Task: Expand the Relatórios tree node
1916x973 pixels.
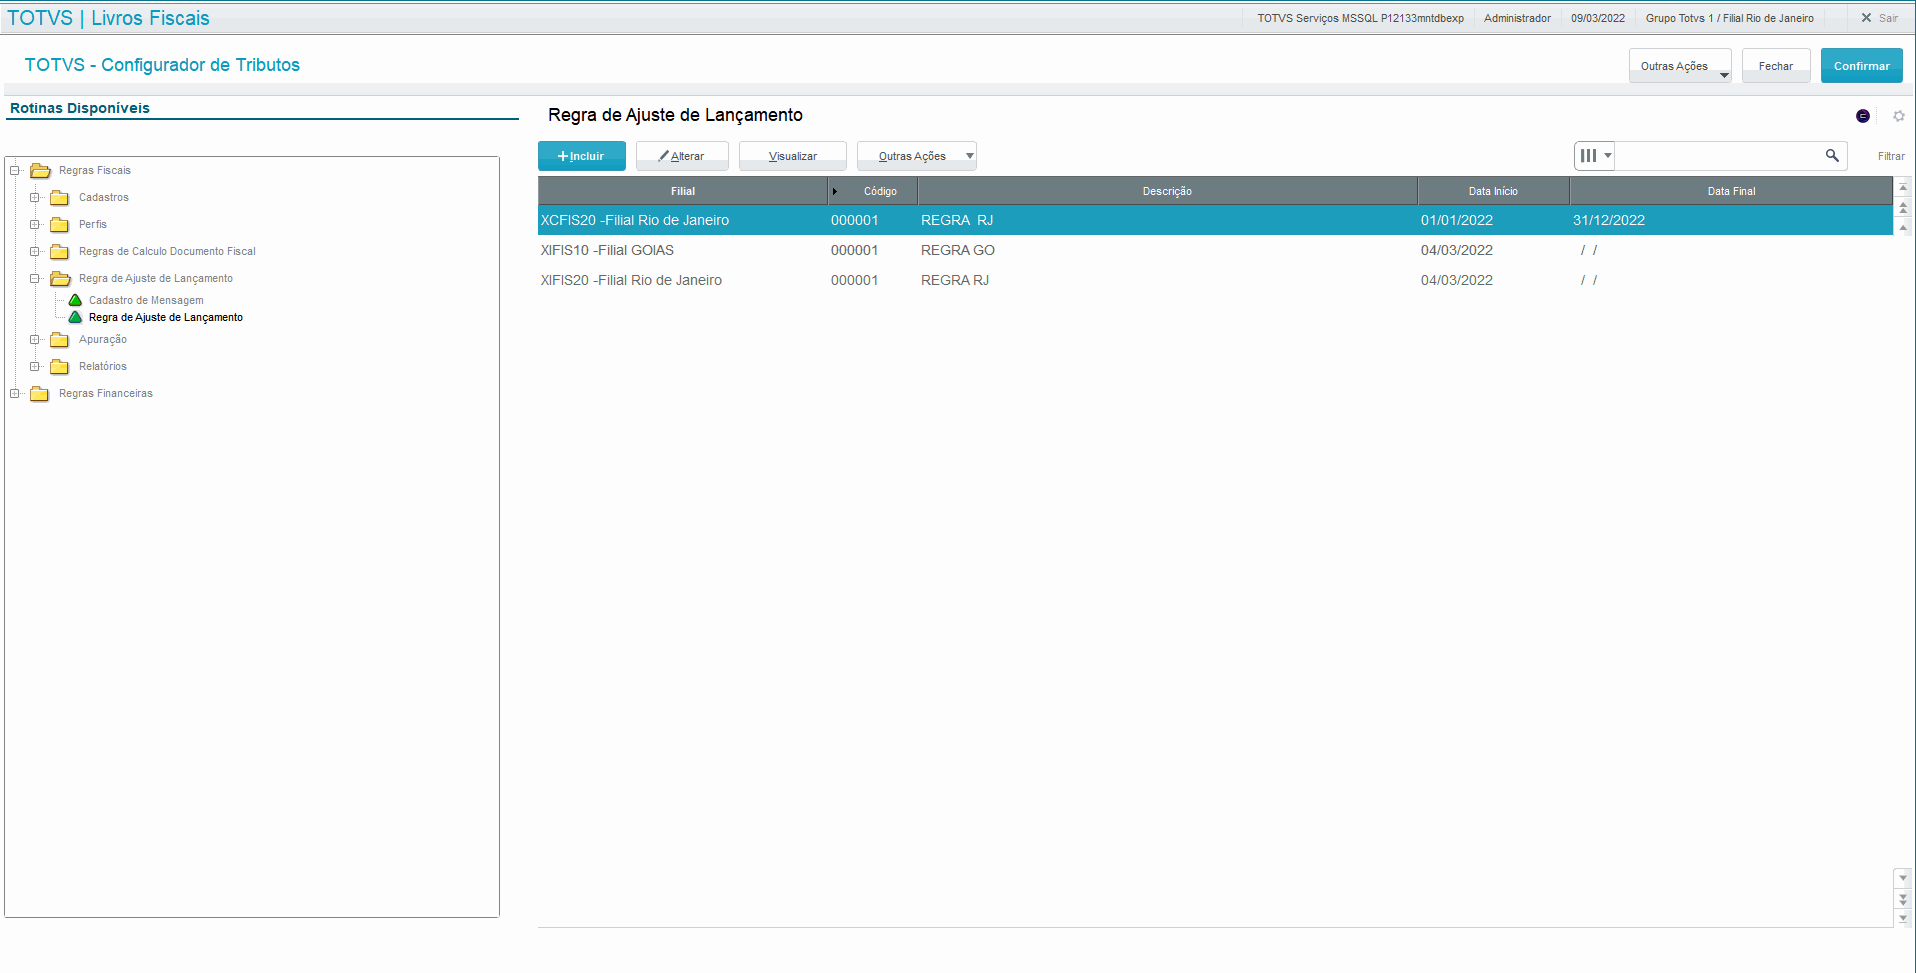Action: [x=35, y=366]
